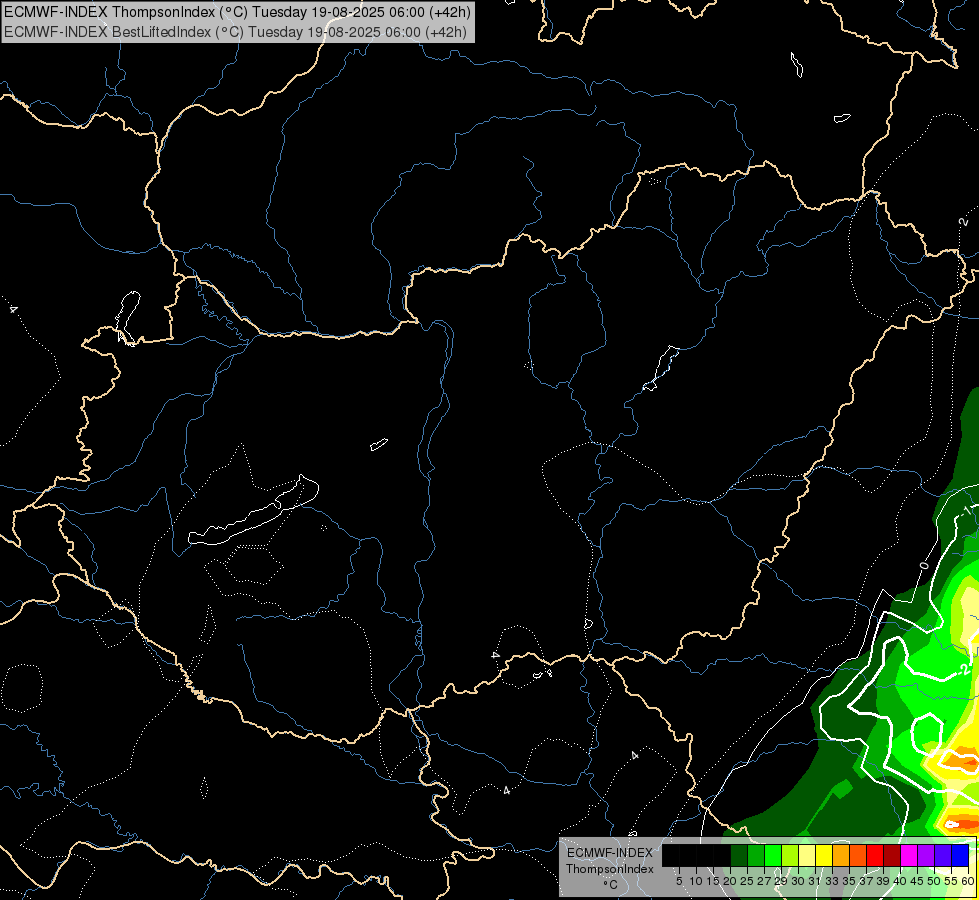Click legend tick value '35'

(x=849, y=881)
